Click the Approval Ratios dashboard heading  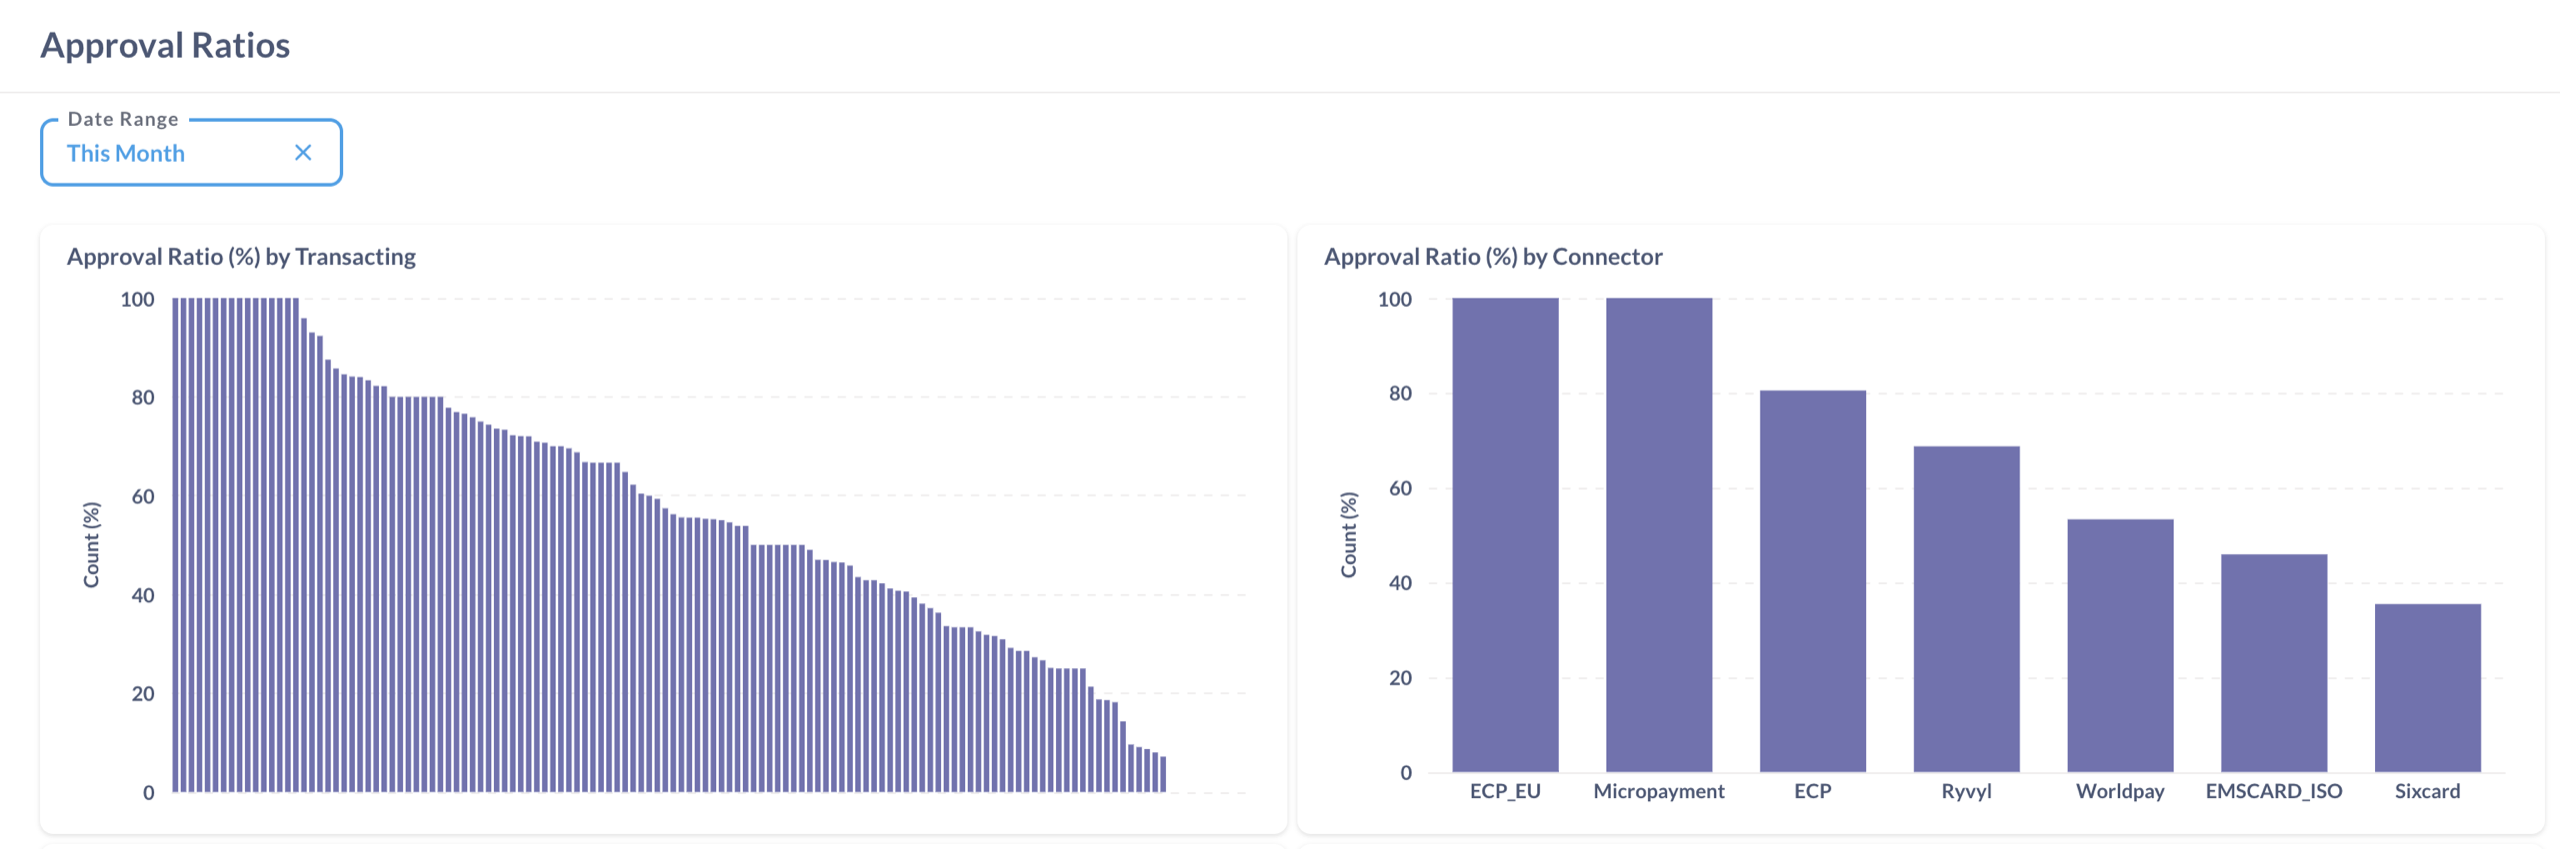[x=165, y=46]
